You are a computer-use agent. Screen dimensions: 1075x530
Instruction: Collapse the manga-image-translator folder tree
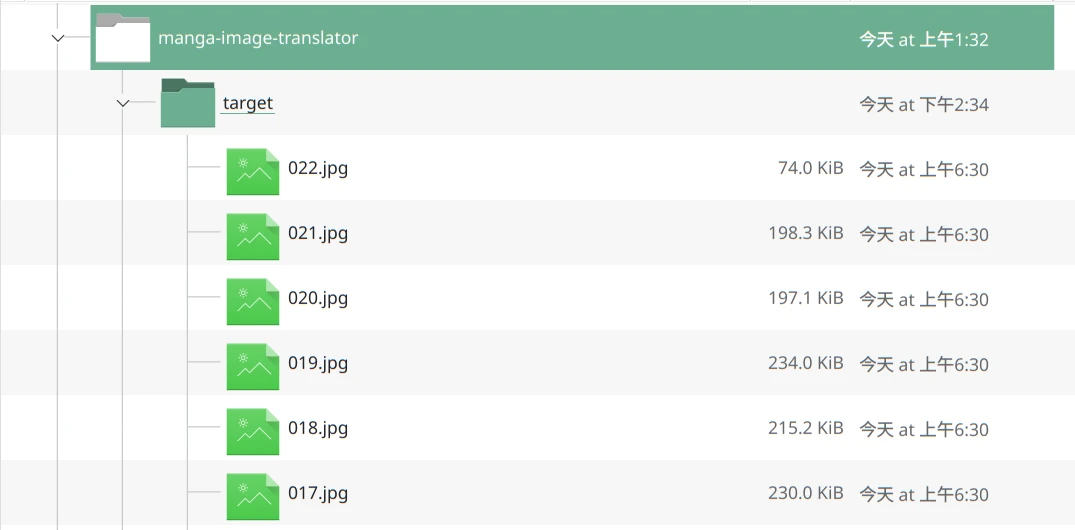point(58,38)
